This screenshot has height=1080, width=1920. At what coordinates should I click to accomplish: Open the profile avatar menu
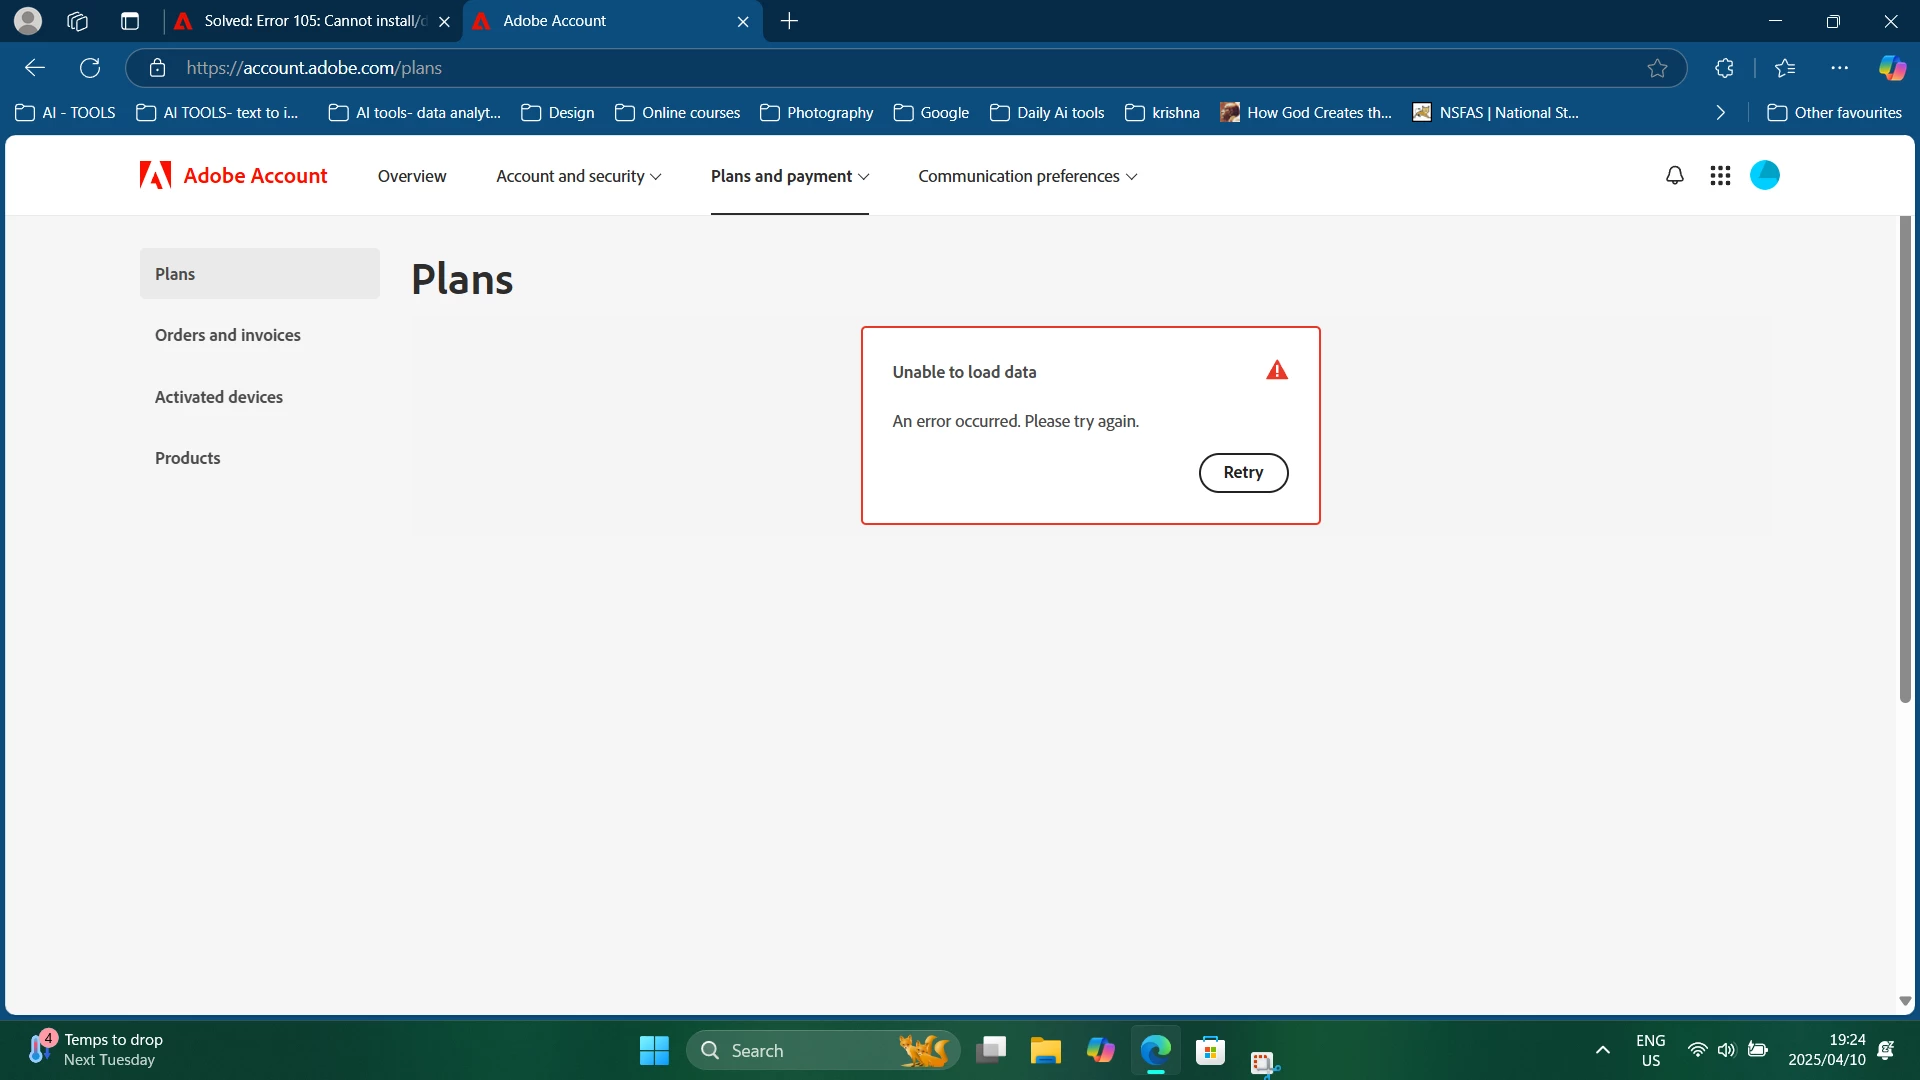coord(1764,175)
